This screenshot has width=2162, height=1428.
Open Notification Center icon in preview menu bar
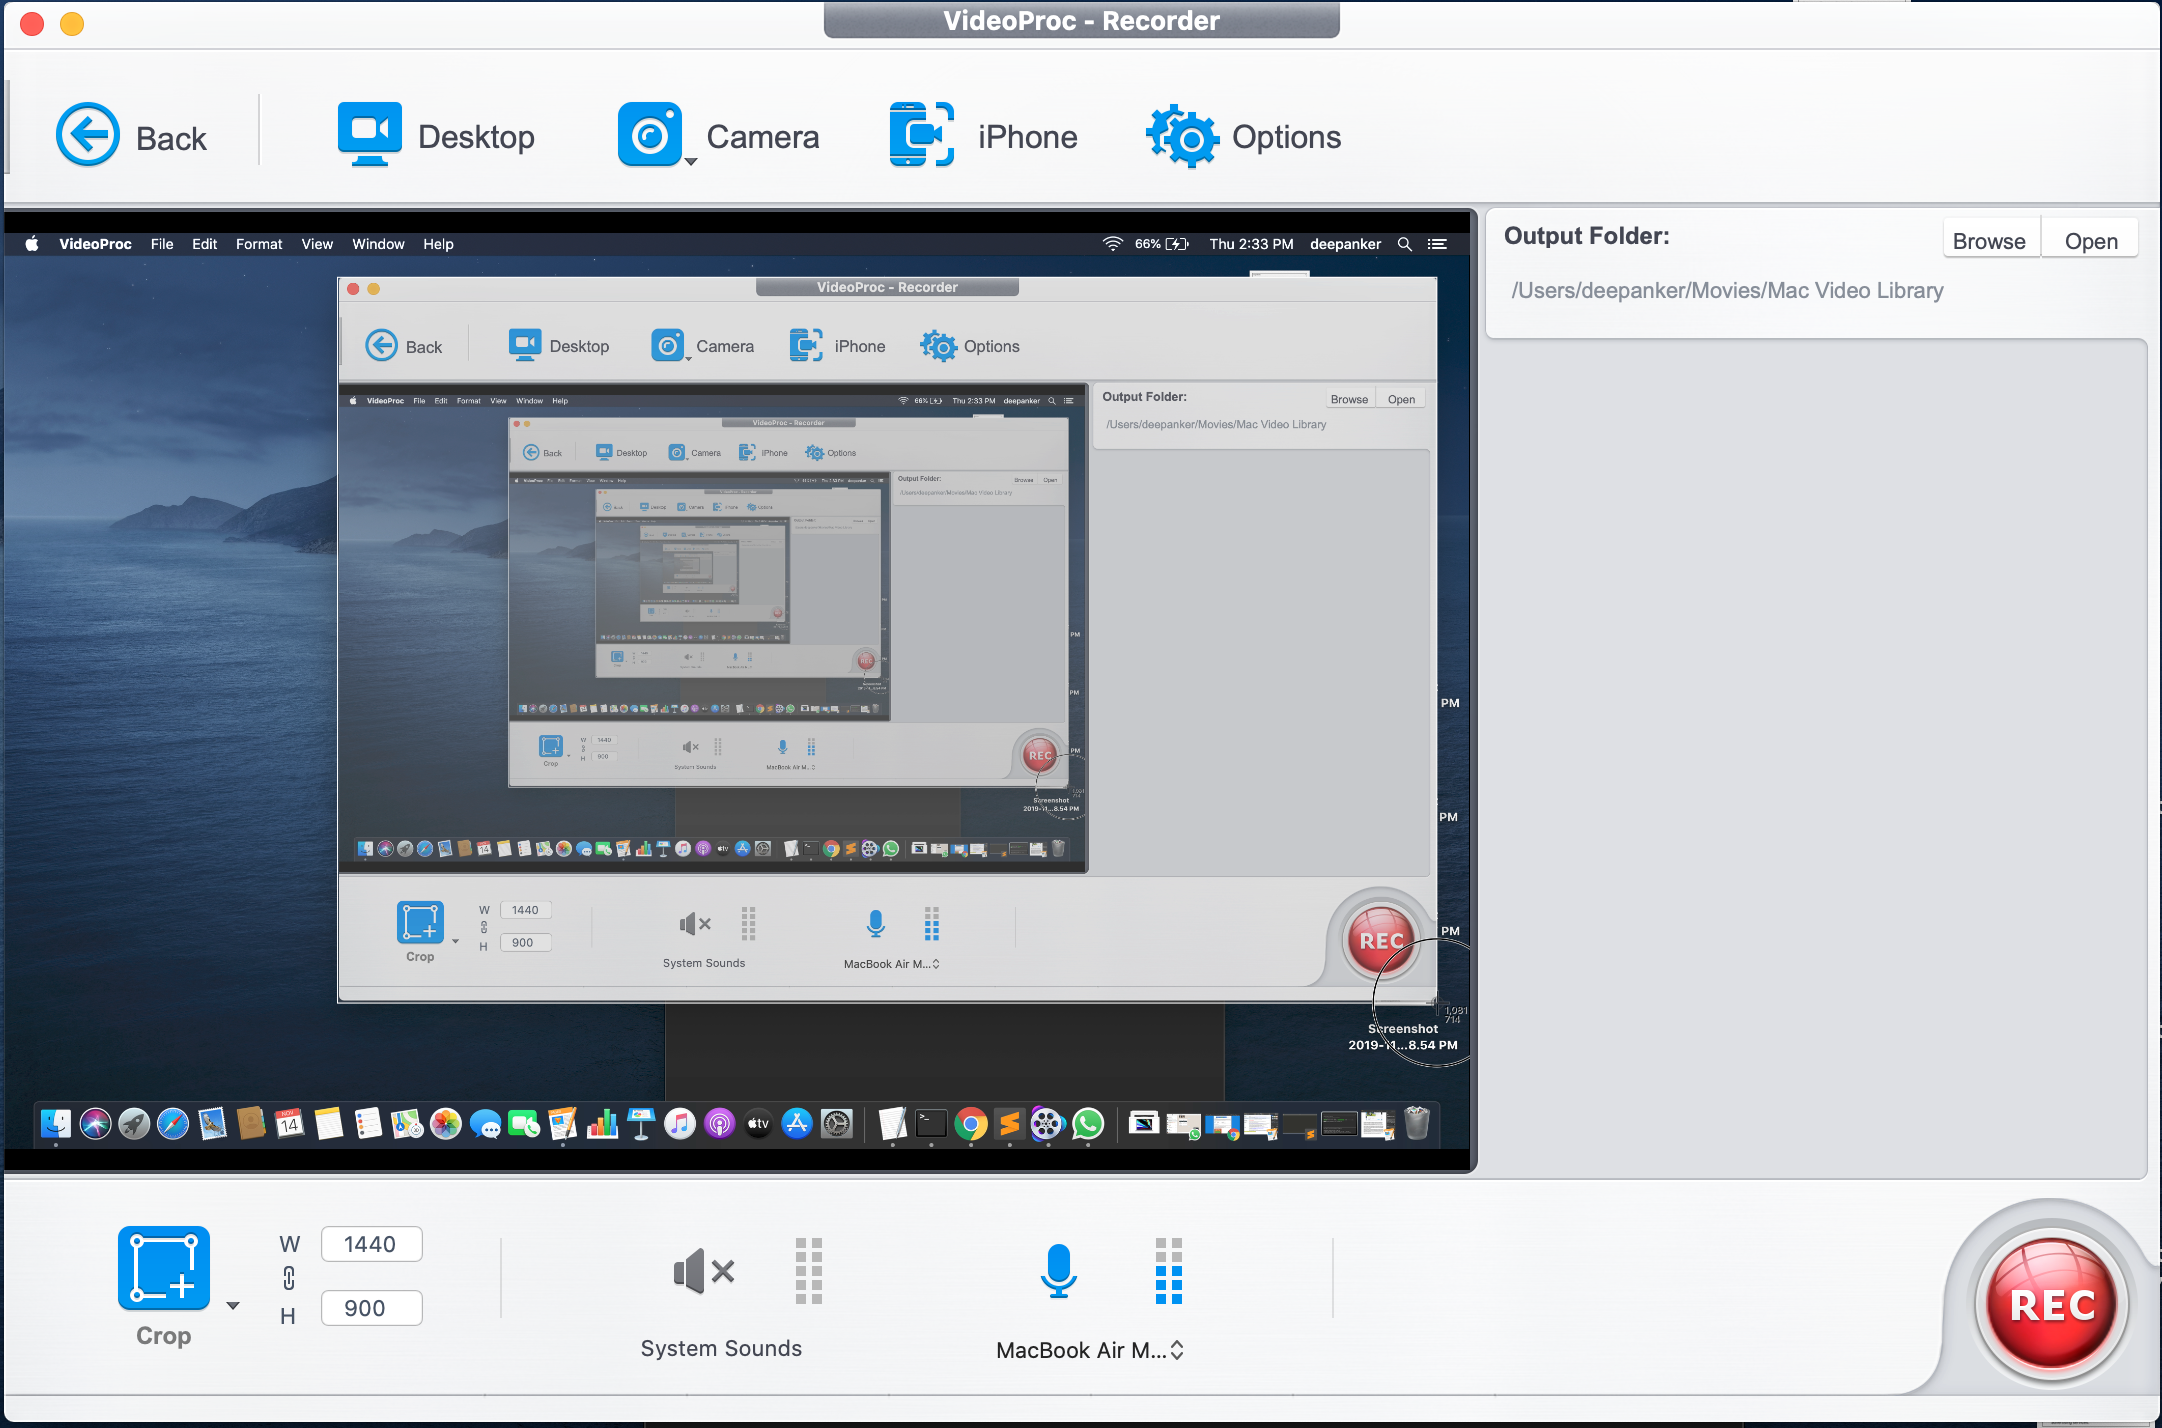tap(1437, 244)
